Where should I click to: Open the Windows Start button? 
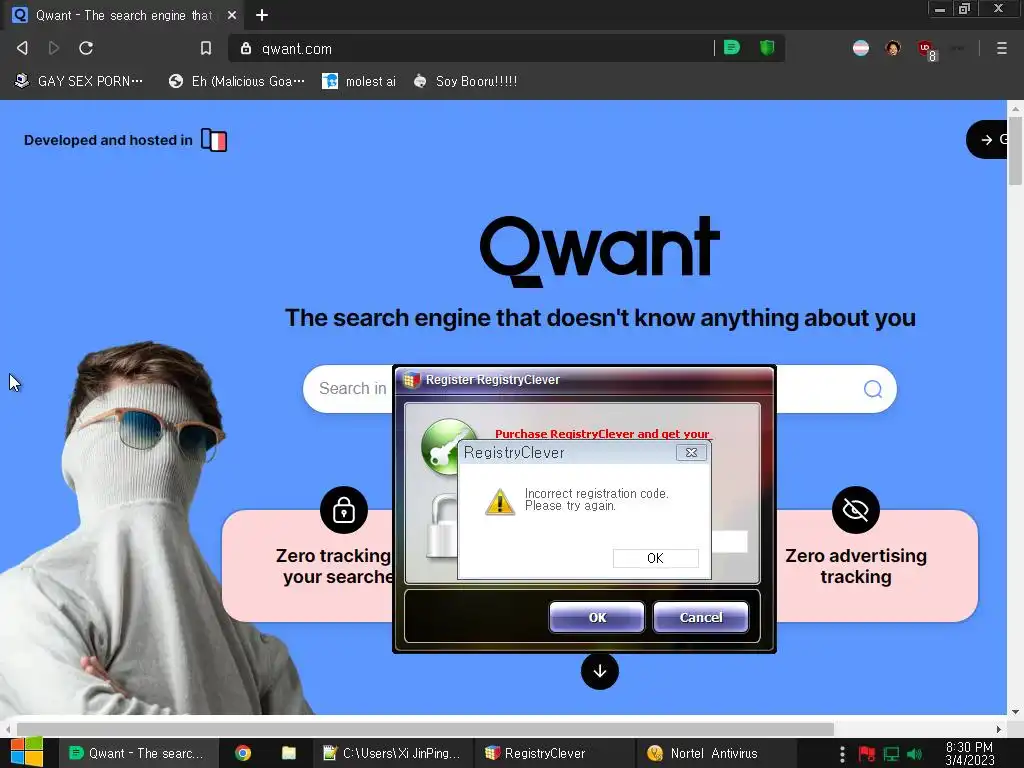[x=26, y=752]
